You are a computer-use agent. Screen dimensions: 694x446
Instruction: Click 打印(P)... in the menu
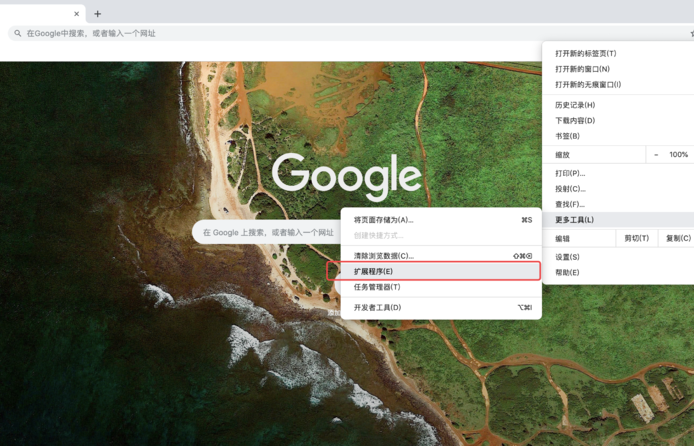(x=570, y=173)
